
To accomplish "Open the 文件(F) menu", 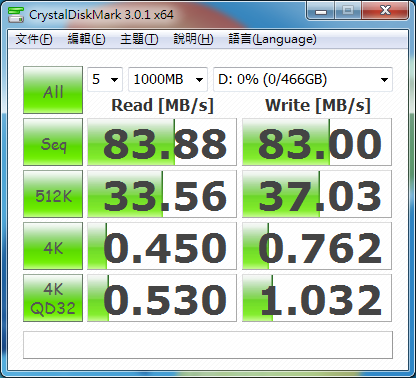I will (34, 39).
